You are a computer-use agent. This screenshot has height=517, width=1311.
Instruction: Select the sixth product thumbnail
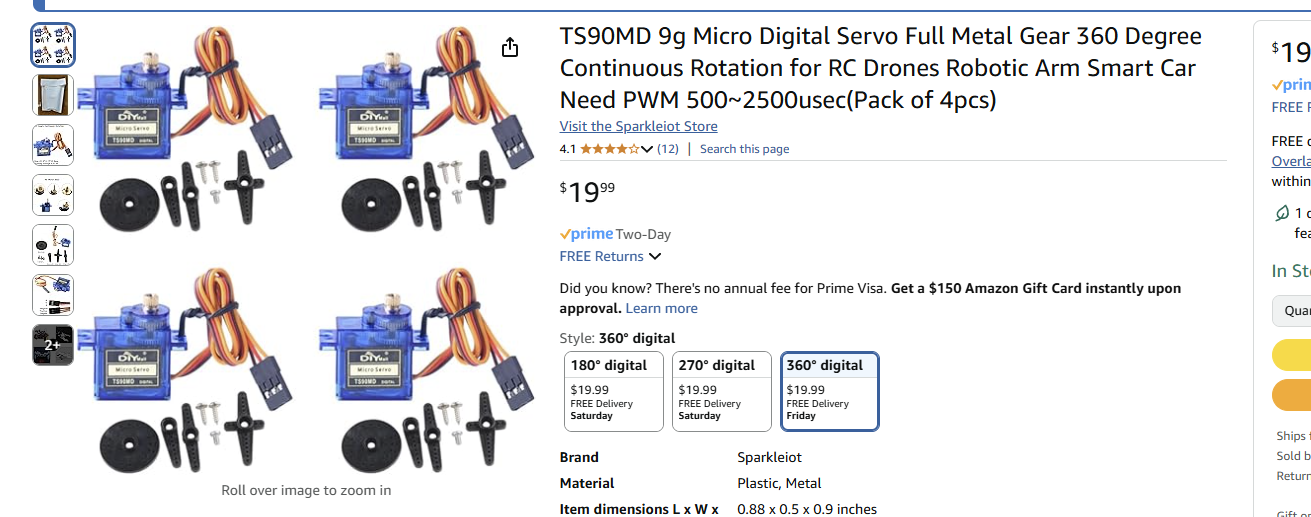[53, 295]
